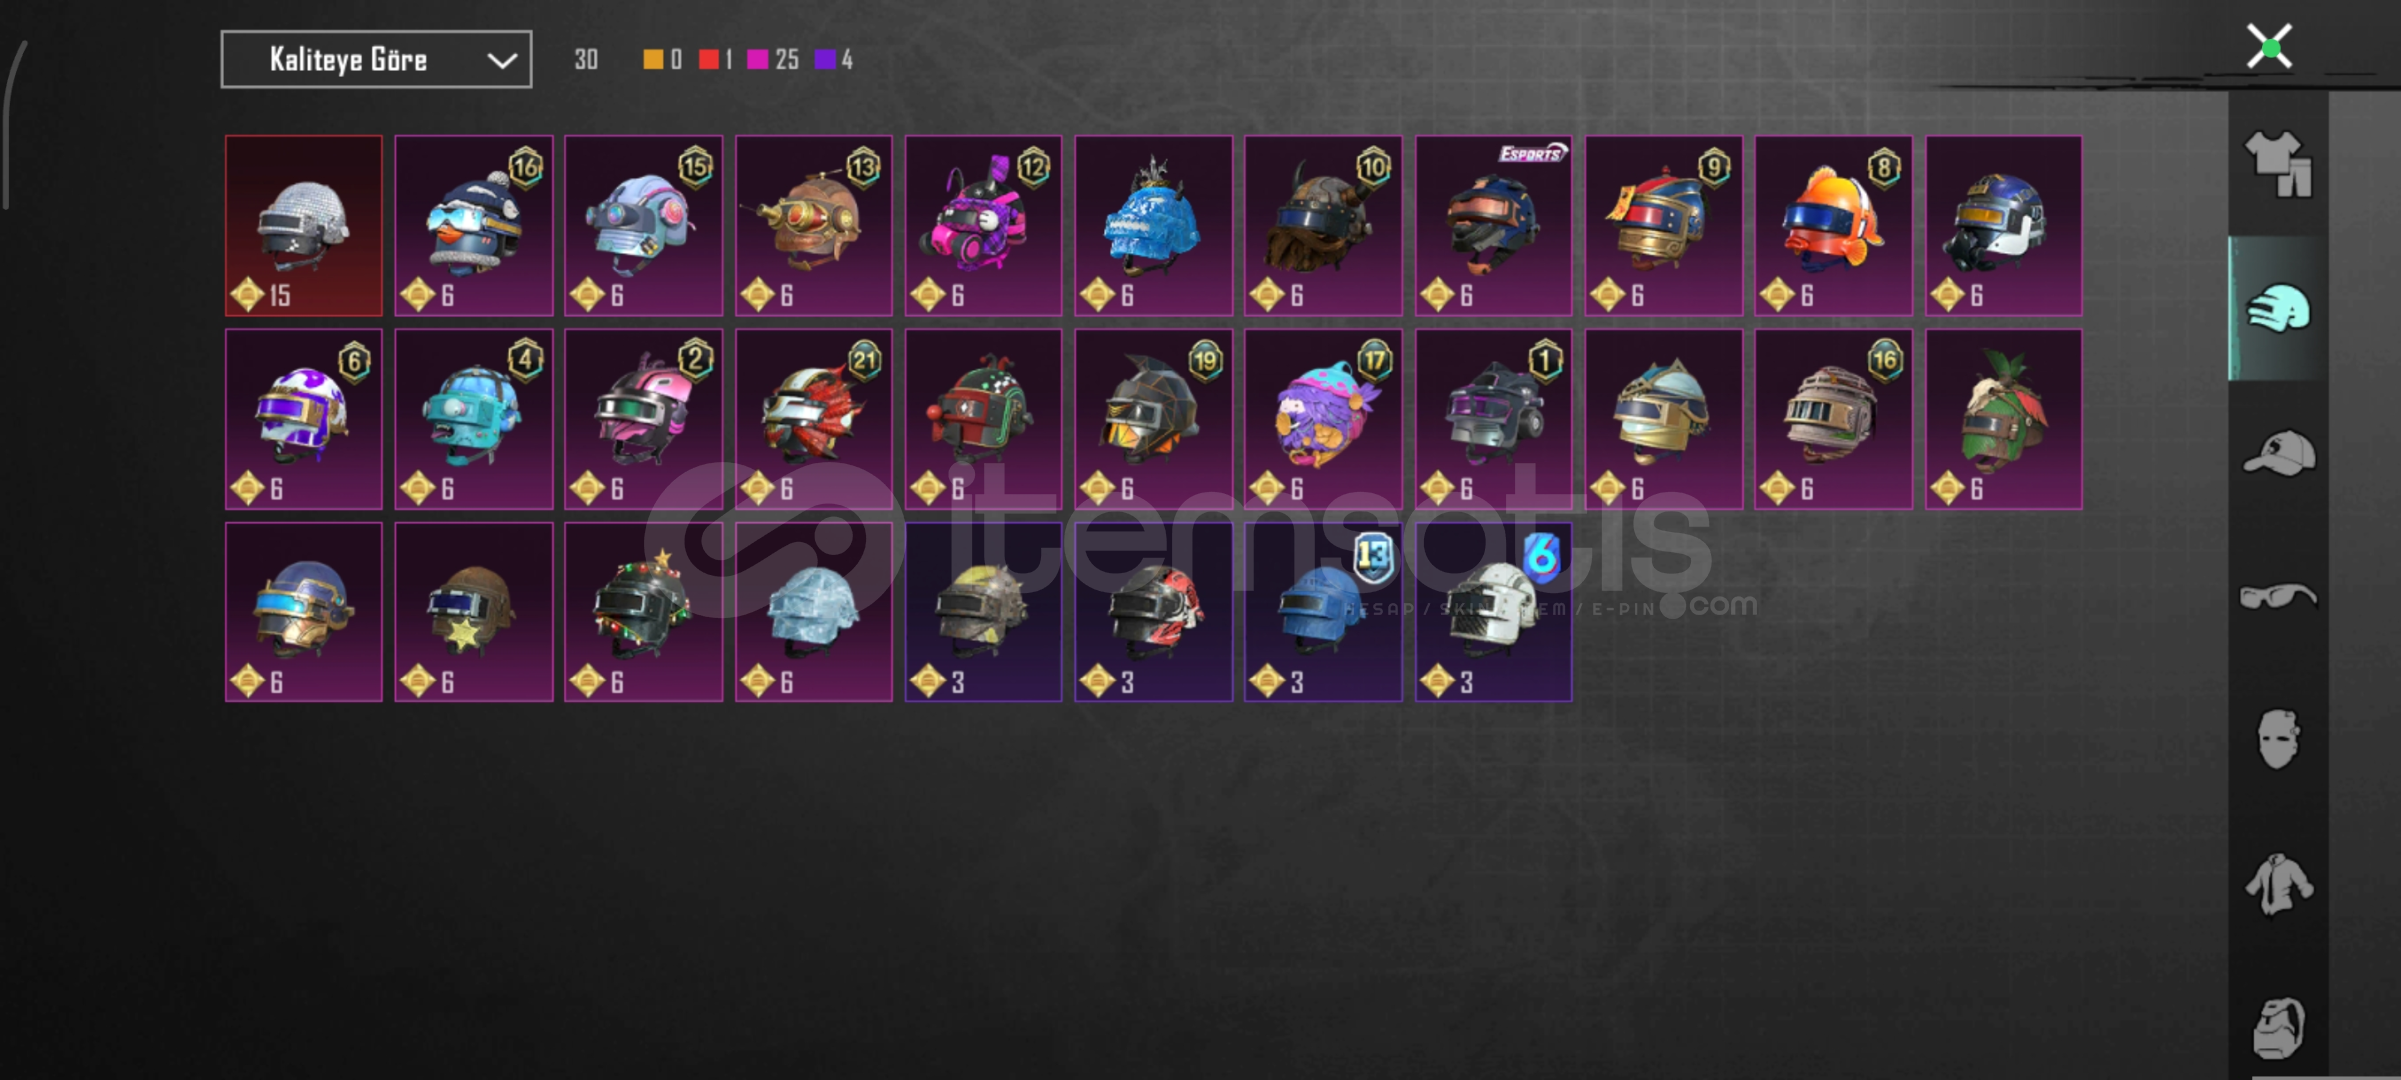
Task: Select the penguin helmet with badge 16
Action: 474,226
